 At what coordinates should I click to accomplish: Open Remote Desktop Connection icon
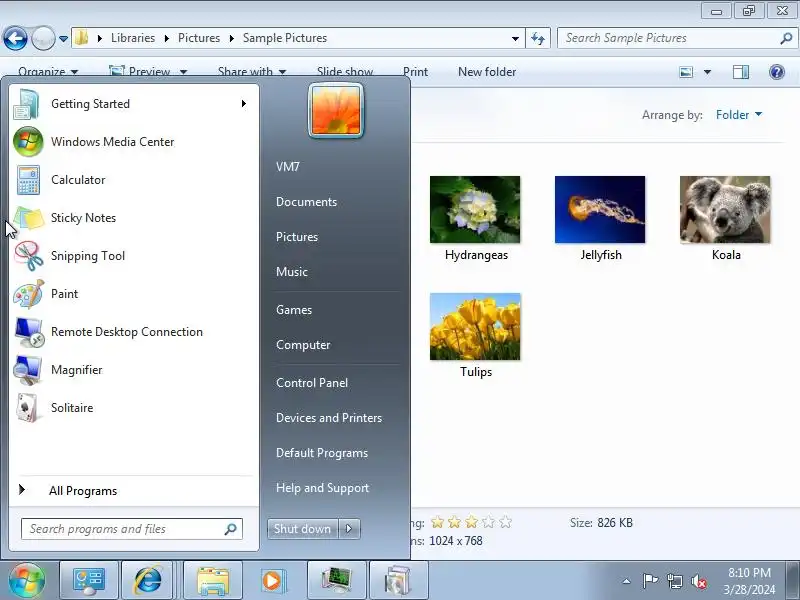coord(29,332)
